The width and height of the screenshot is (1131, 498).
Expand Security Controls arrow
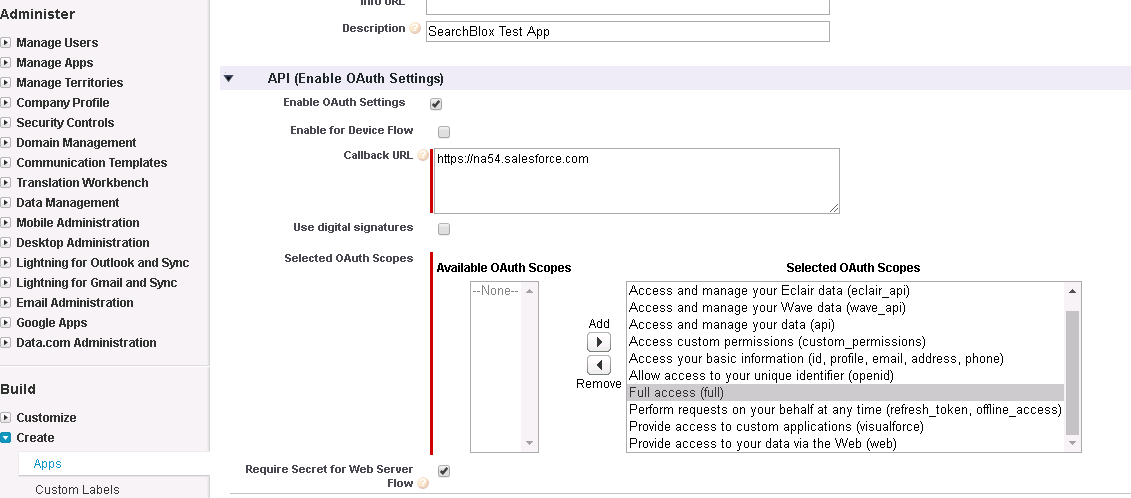pyautogui.click(x=6, y=123)
